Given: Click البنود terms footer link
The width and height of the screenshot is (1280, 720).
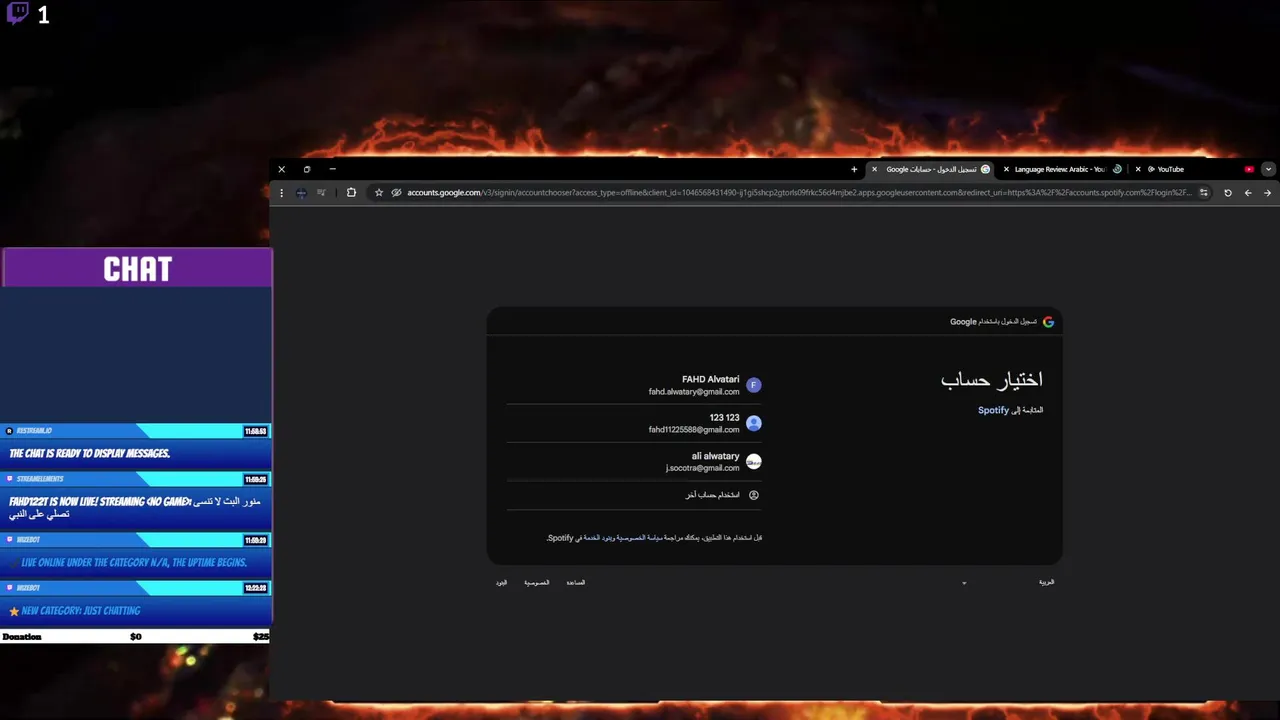Looking at the screenshot, I should pos(501,582).
